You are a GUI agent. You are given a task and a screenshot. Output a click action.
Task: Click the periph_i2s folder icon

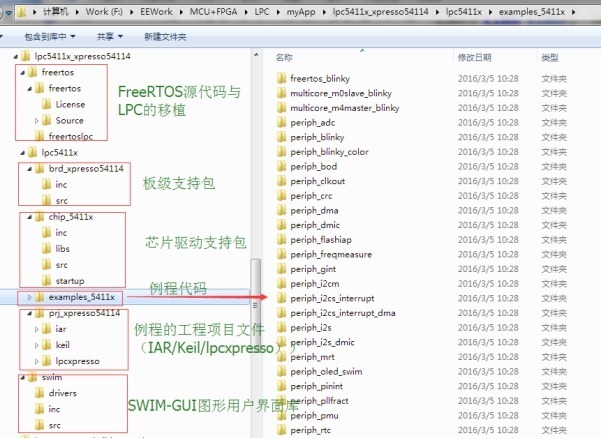(281, 327)
